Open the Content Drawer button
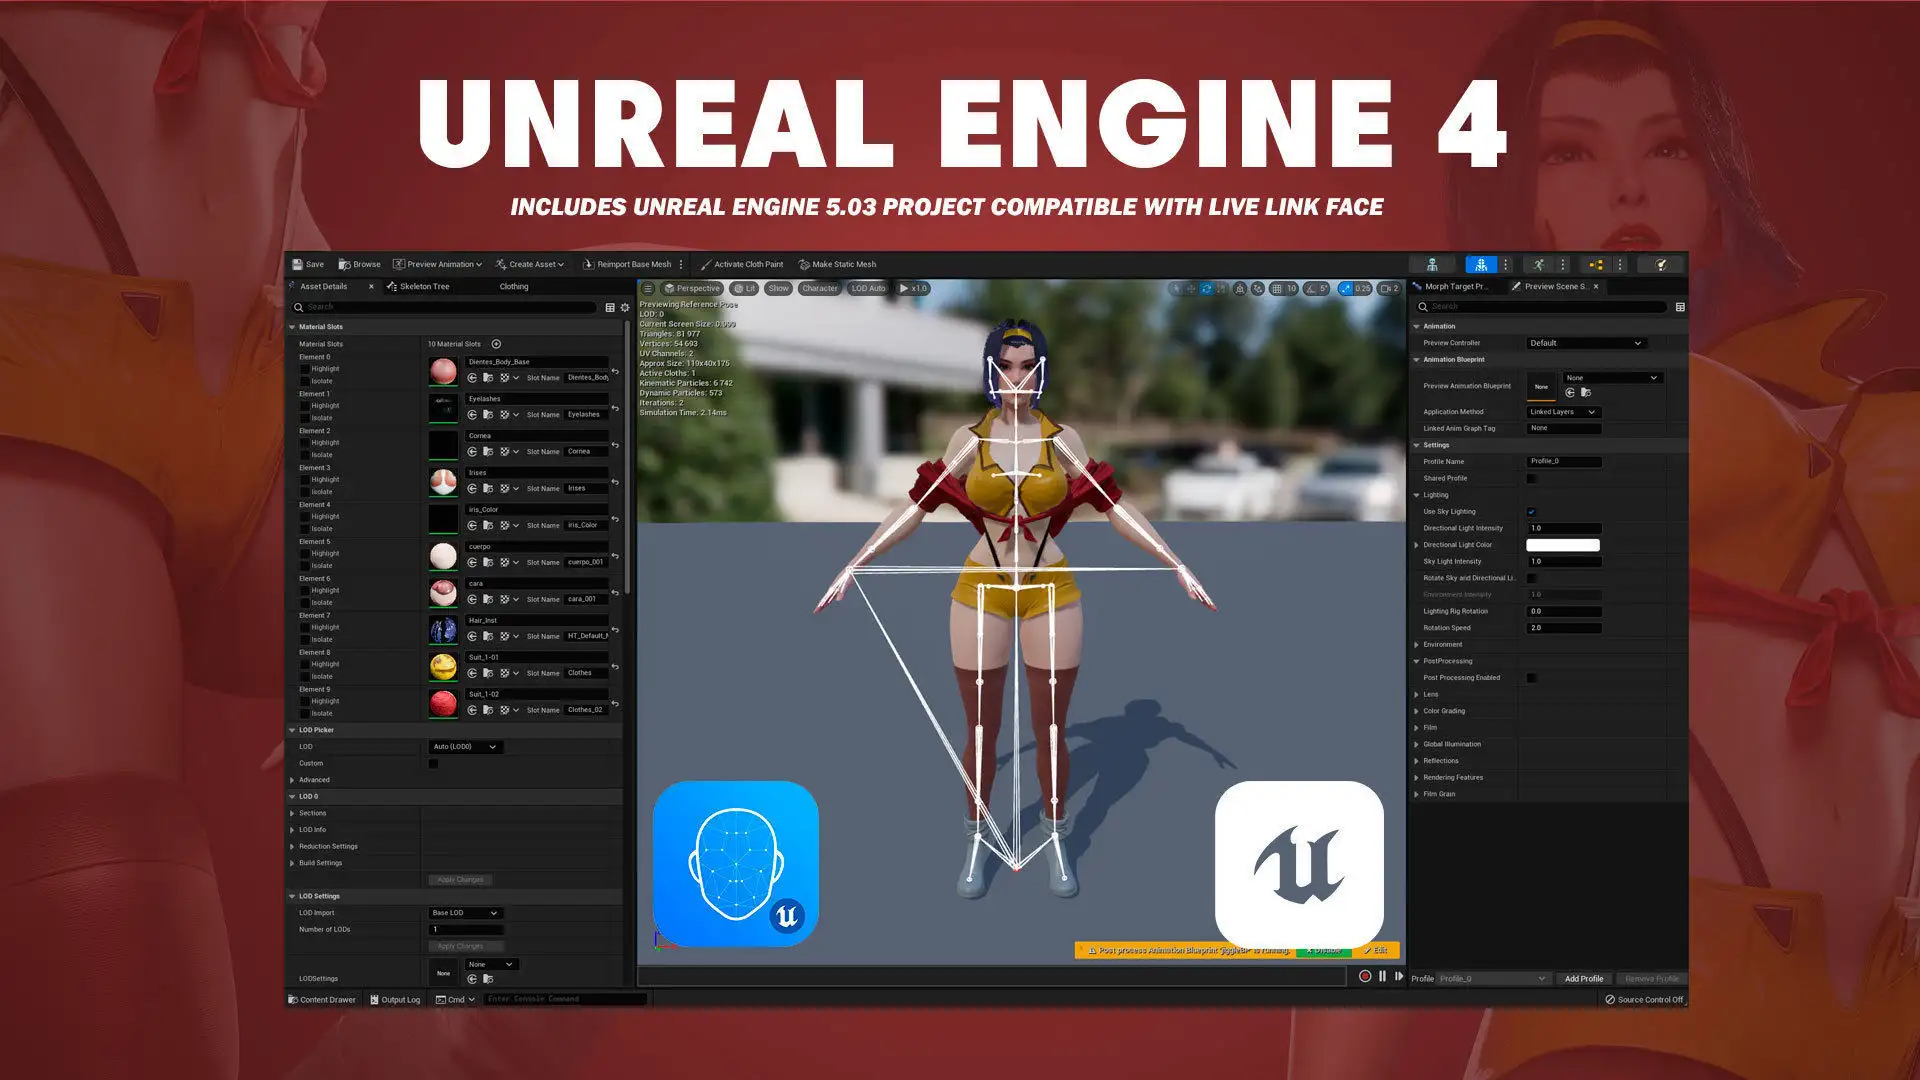The image size is (1920, 1080). click(321, 999)
